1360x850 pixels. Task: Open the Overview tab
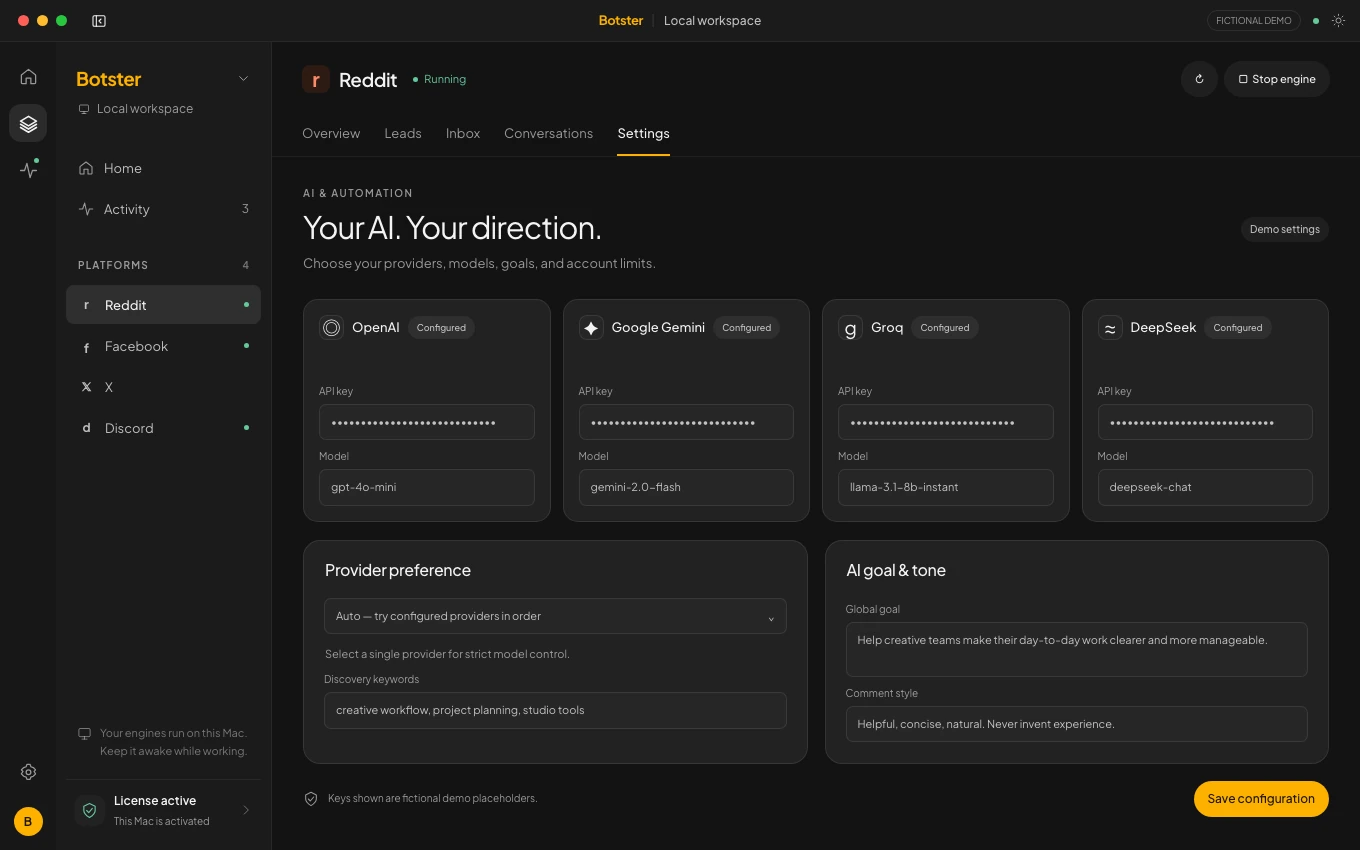tap(331, 133)
